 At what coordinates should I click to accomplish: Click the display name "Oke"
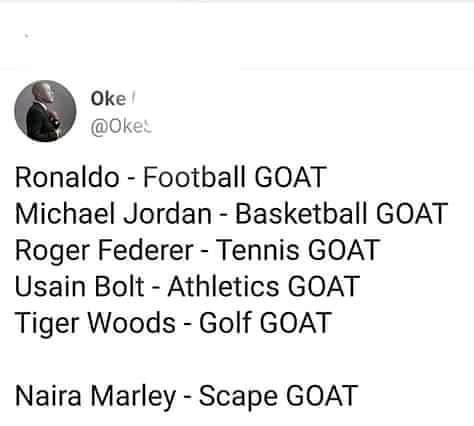click(108, 99)
